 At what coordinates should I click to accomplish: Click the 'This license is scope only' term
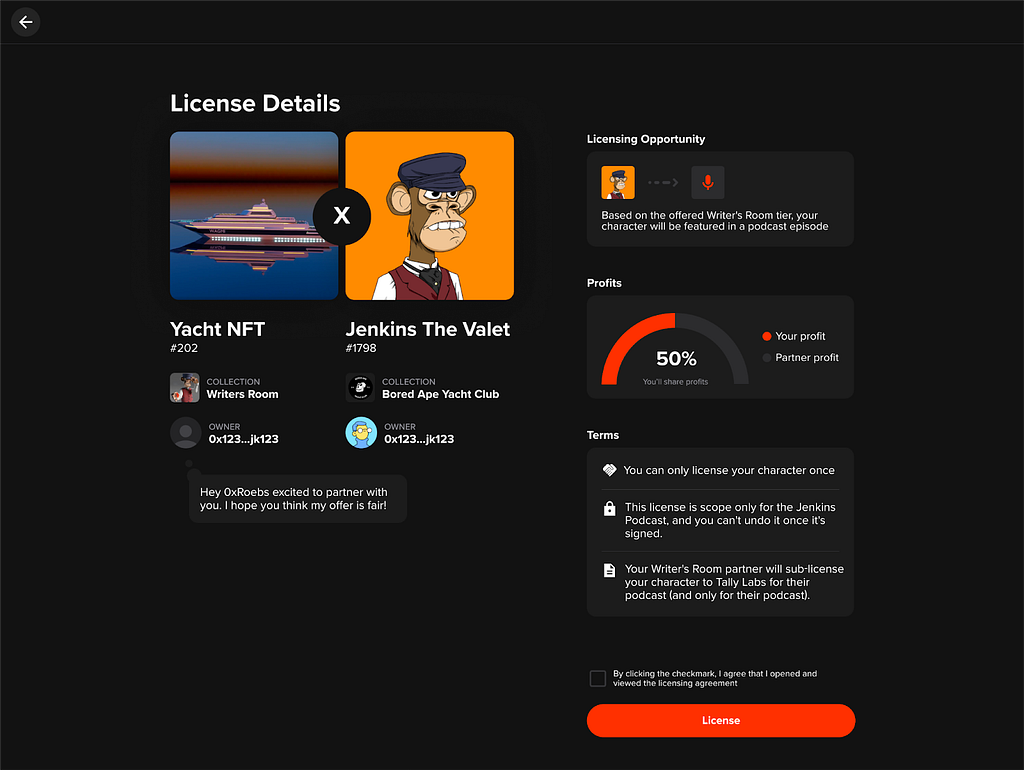[x=730, y=521]
